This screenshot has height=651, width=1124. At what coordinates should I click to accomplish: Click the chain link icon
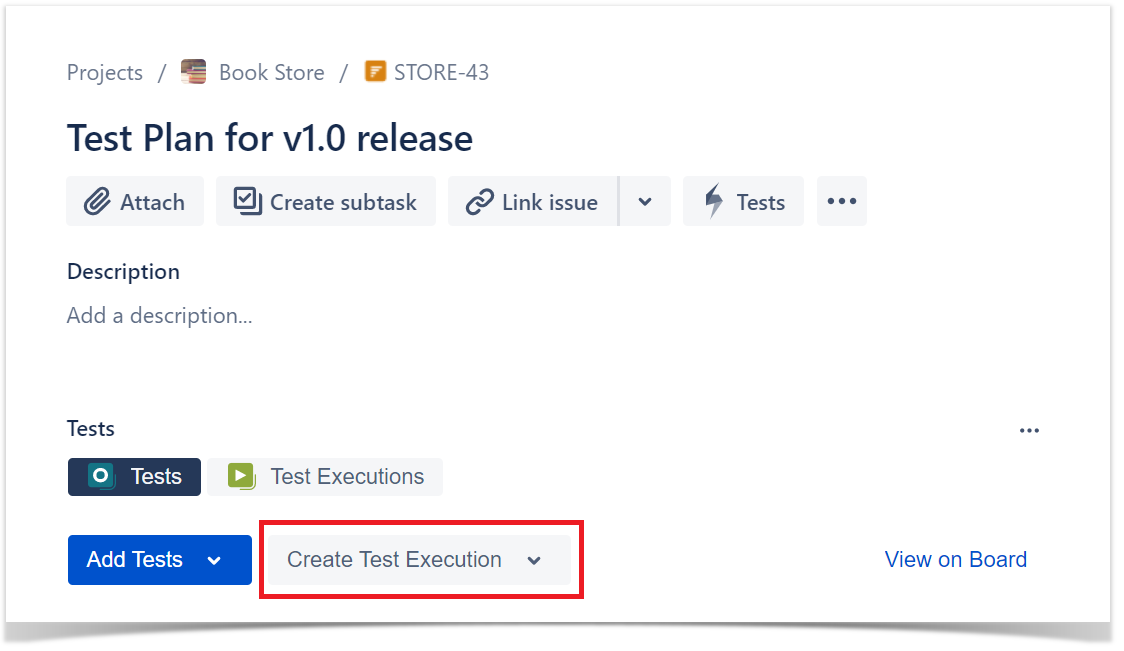pos(480,202)
